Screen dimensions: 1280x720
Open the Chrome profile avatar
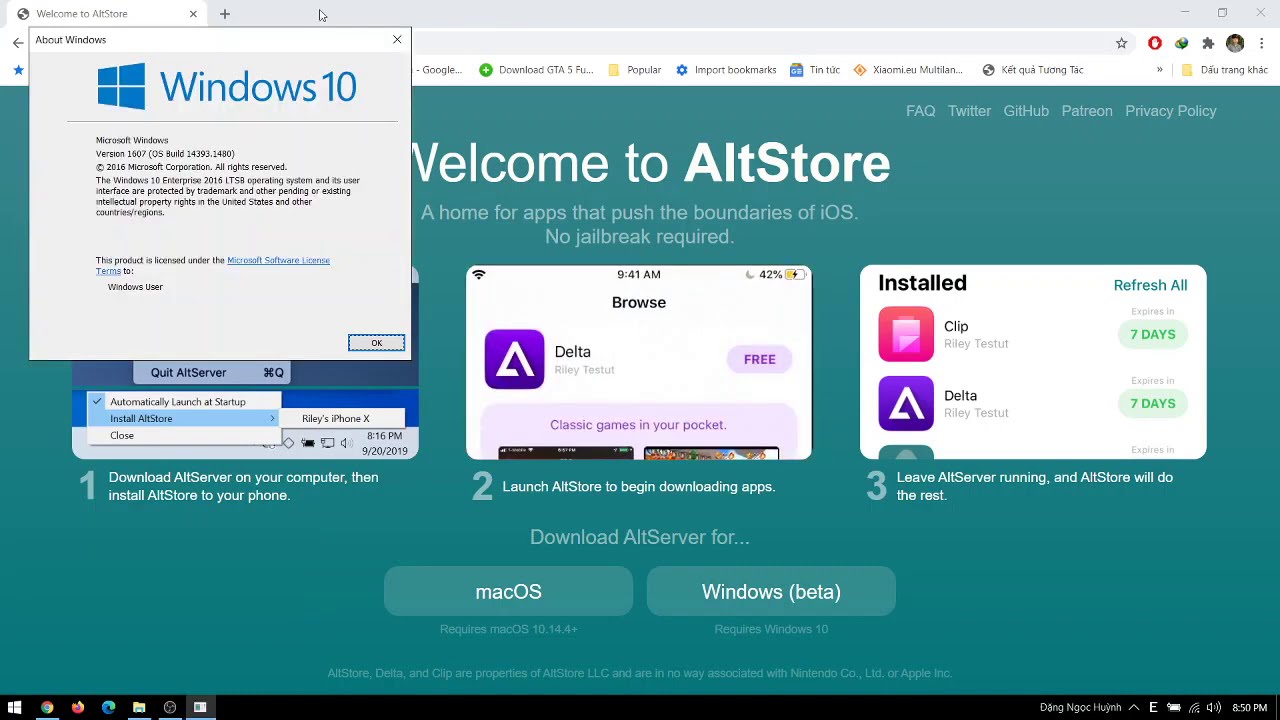1235,43
